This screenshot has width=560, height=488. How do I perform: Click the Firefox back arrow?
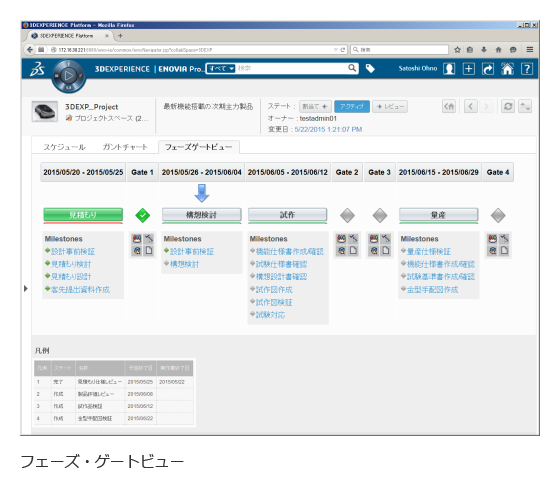[30, 50]
